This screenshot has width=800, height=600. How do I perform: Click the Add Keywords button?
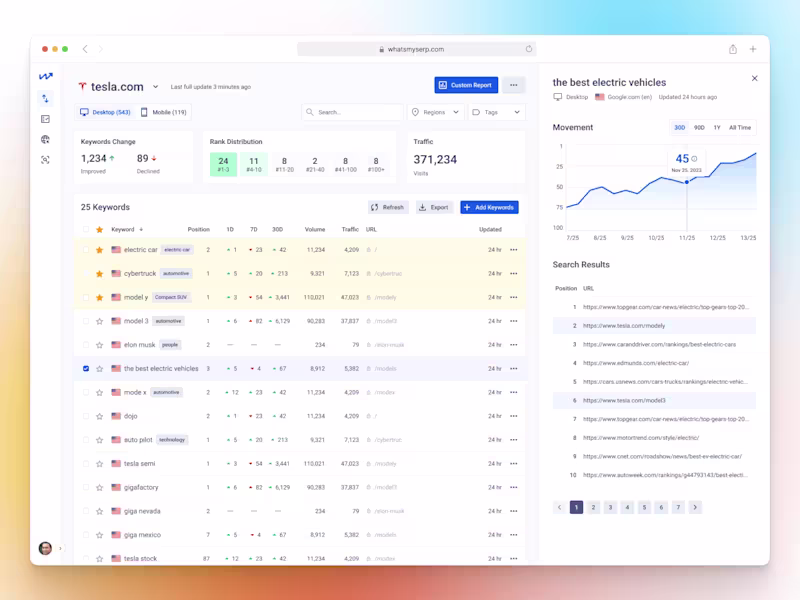coord(489,207)
